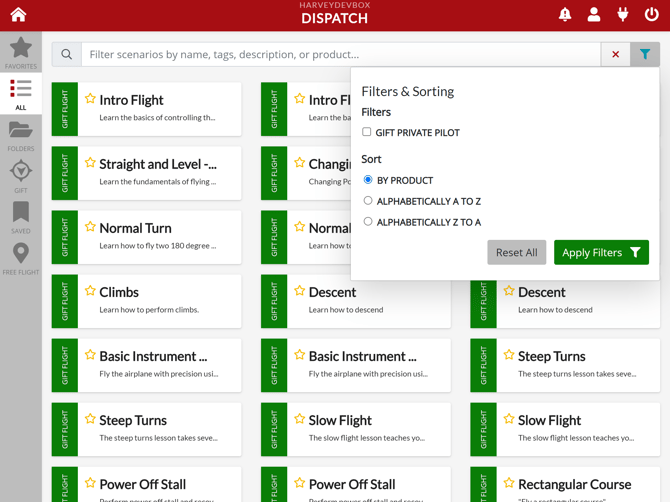The width and height of the screenshot is (670, 502).
Task: Favorite the first Normal Turn star
Action: coord(90,227)
